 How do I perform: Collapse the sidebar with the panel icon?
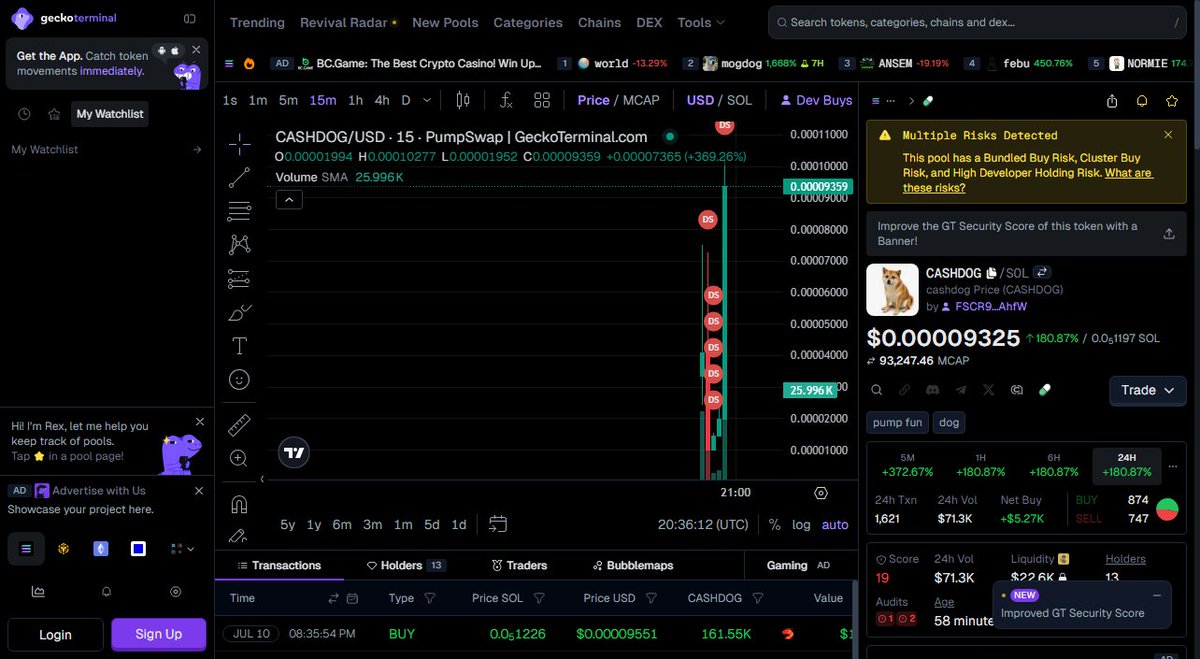click(x=190, y=18)
